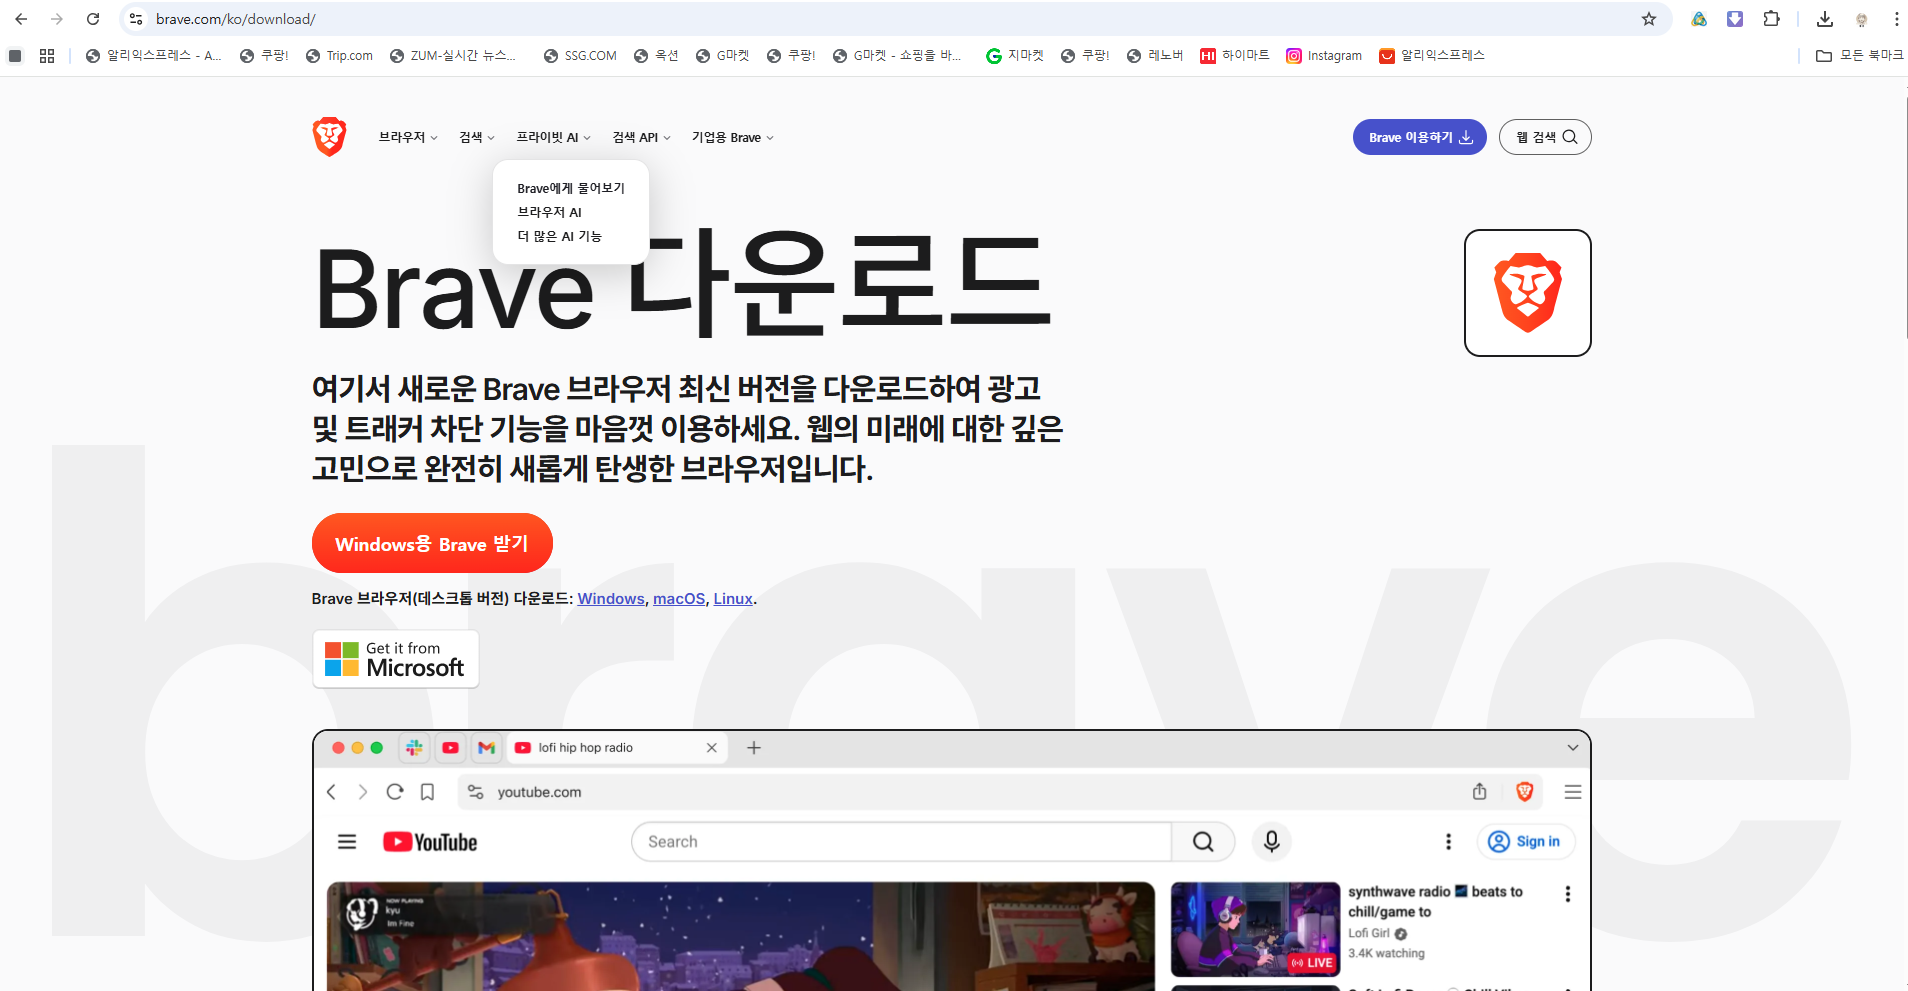This screenshot has height=991, width=1908.
Task: Open site information icon in address bar
Action: coord(136,19)
